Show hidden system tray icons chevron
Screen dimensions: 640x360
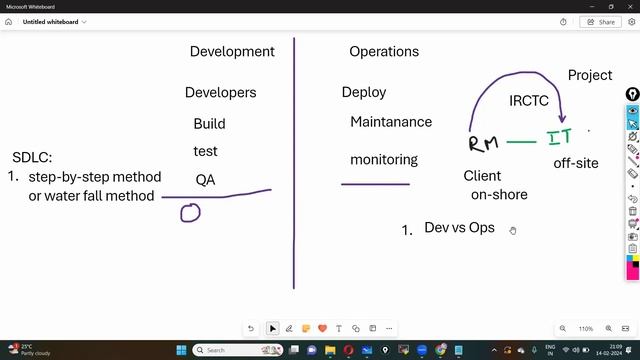click(494, 350)
